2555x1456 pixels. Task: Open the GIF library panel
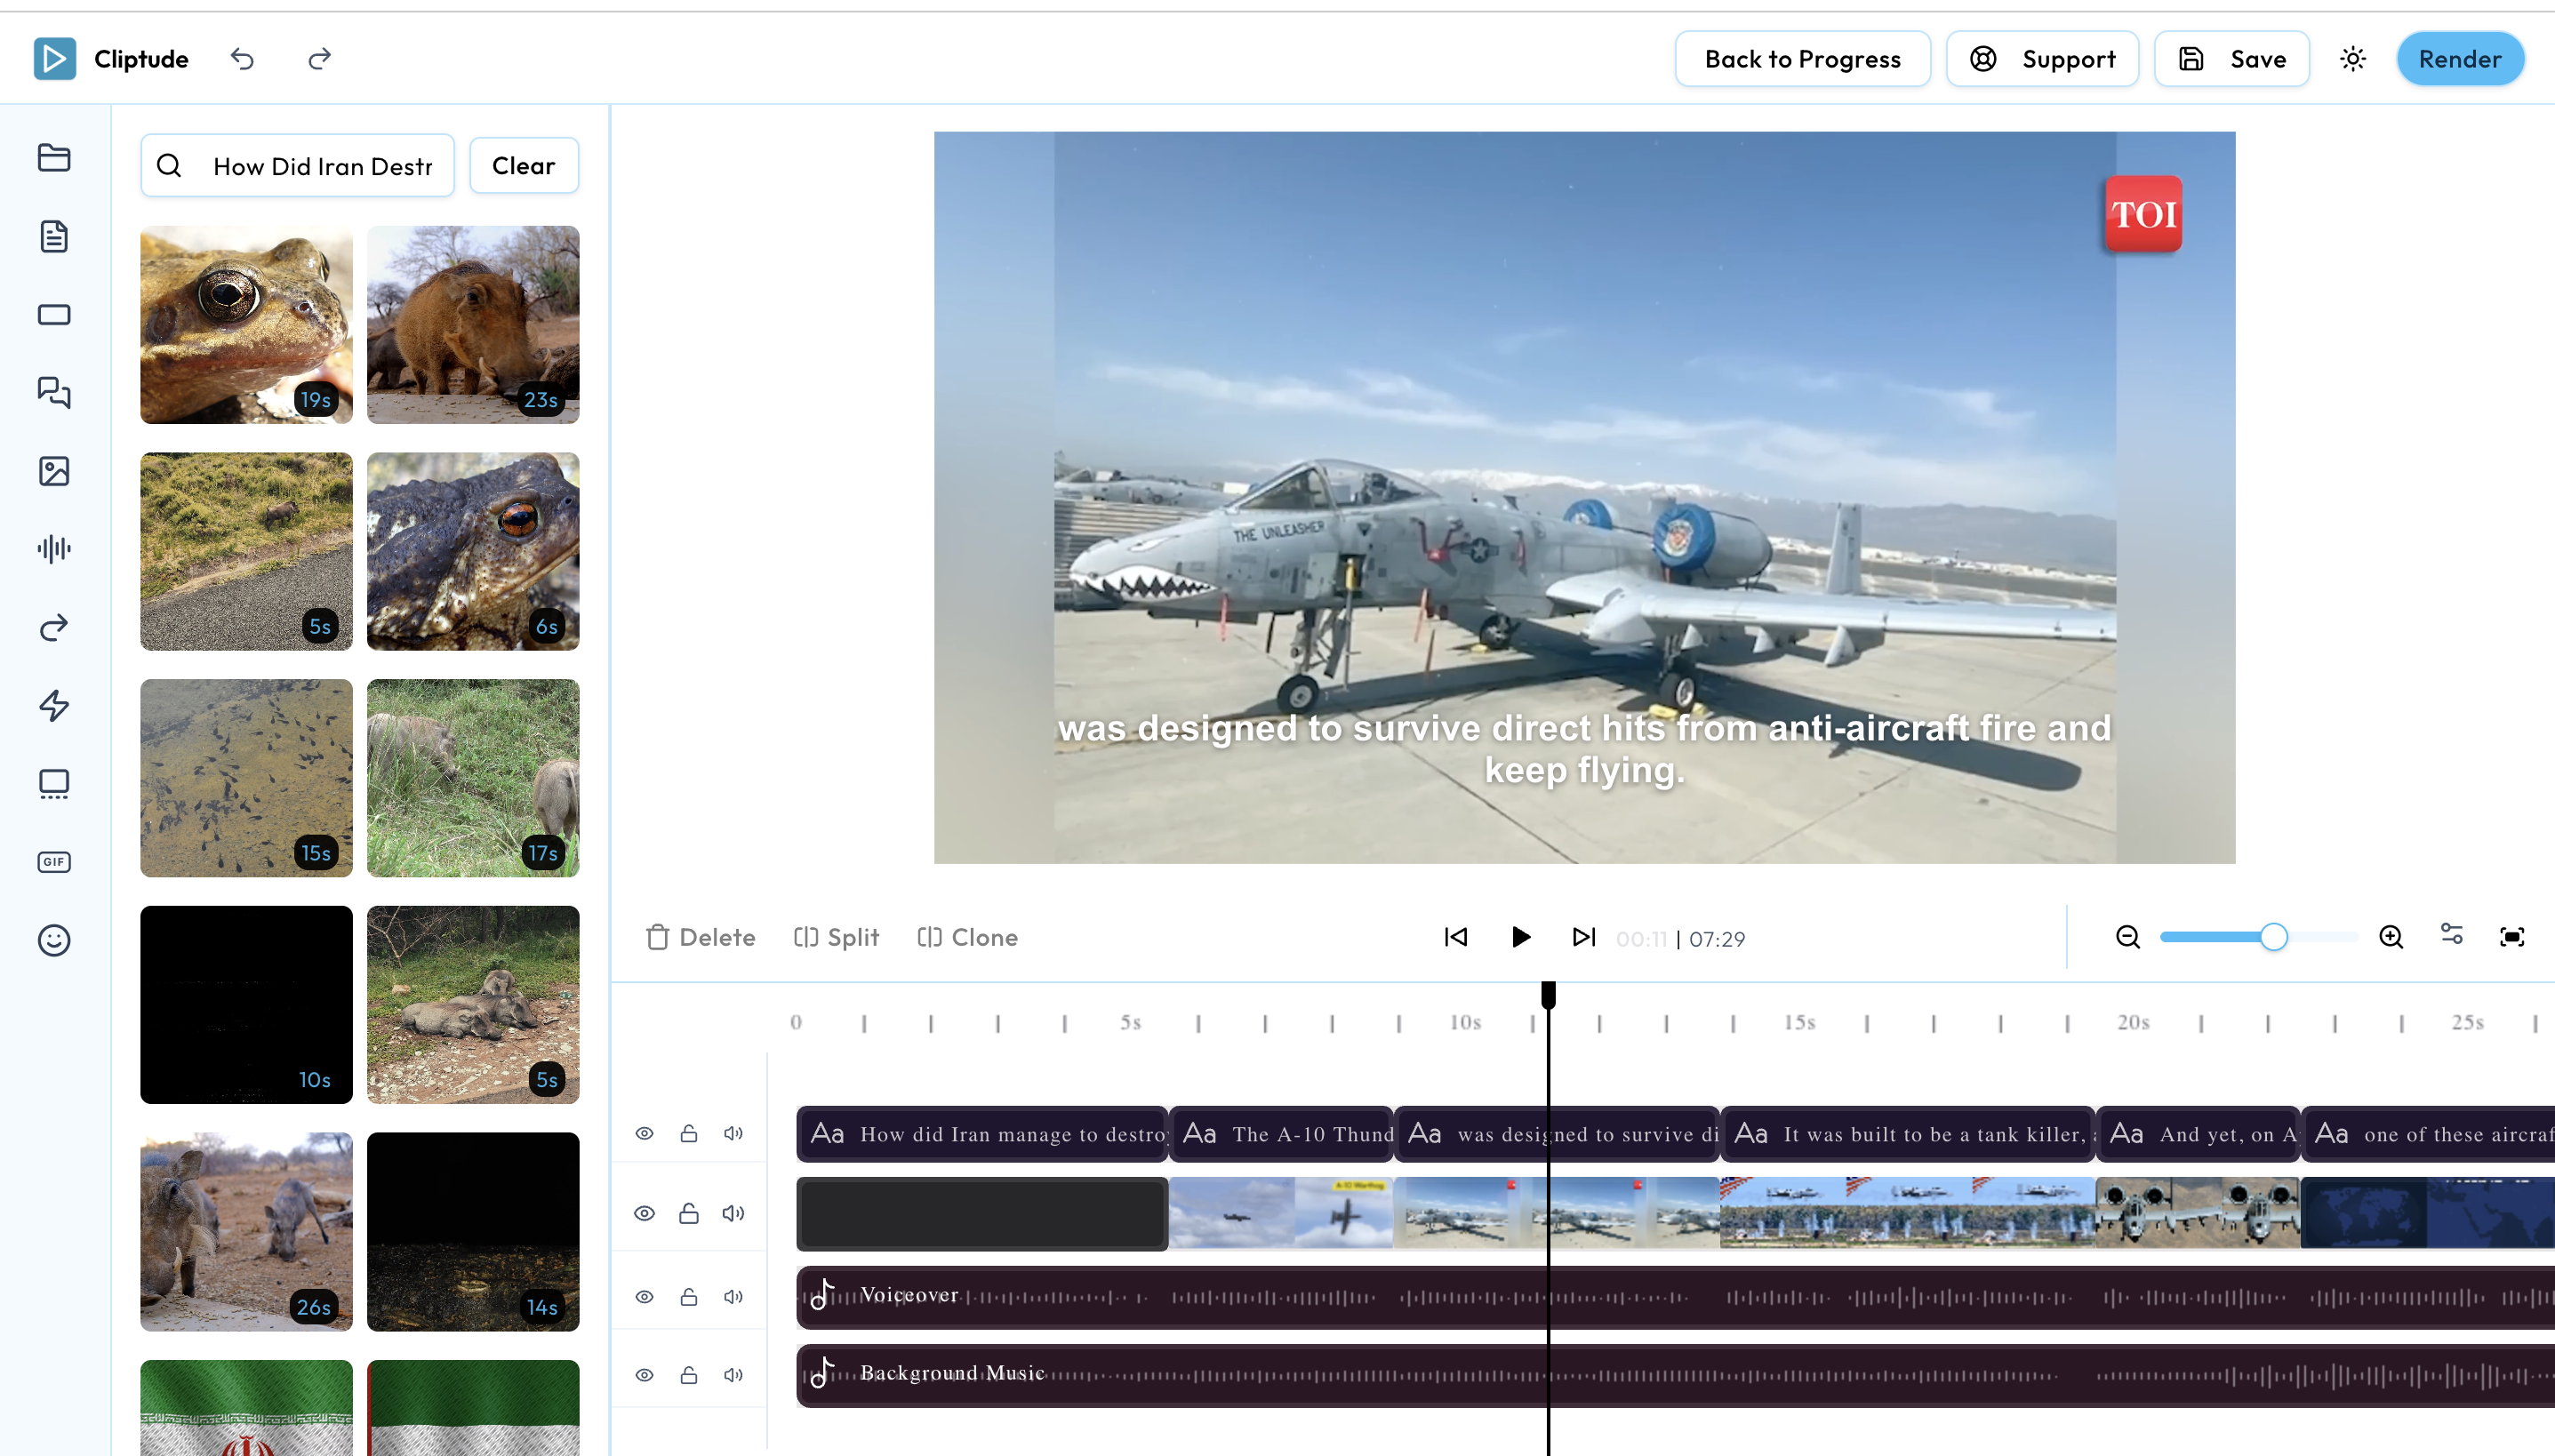tap(53, 861)
